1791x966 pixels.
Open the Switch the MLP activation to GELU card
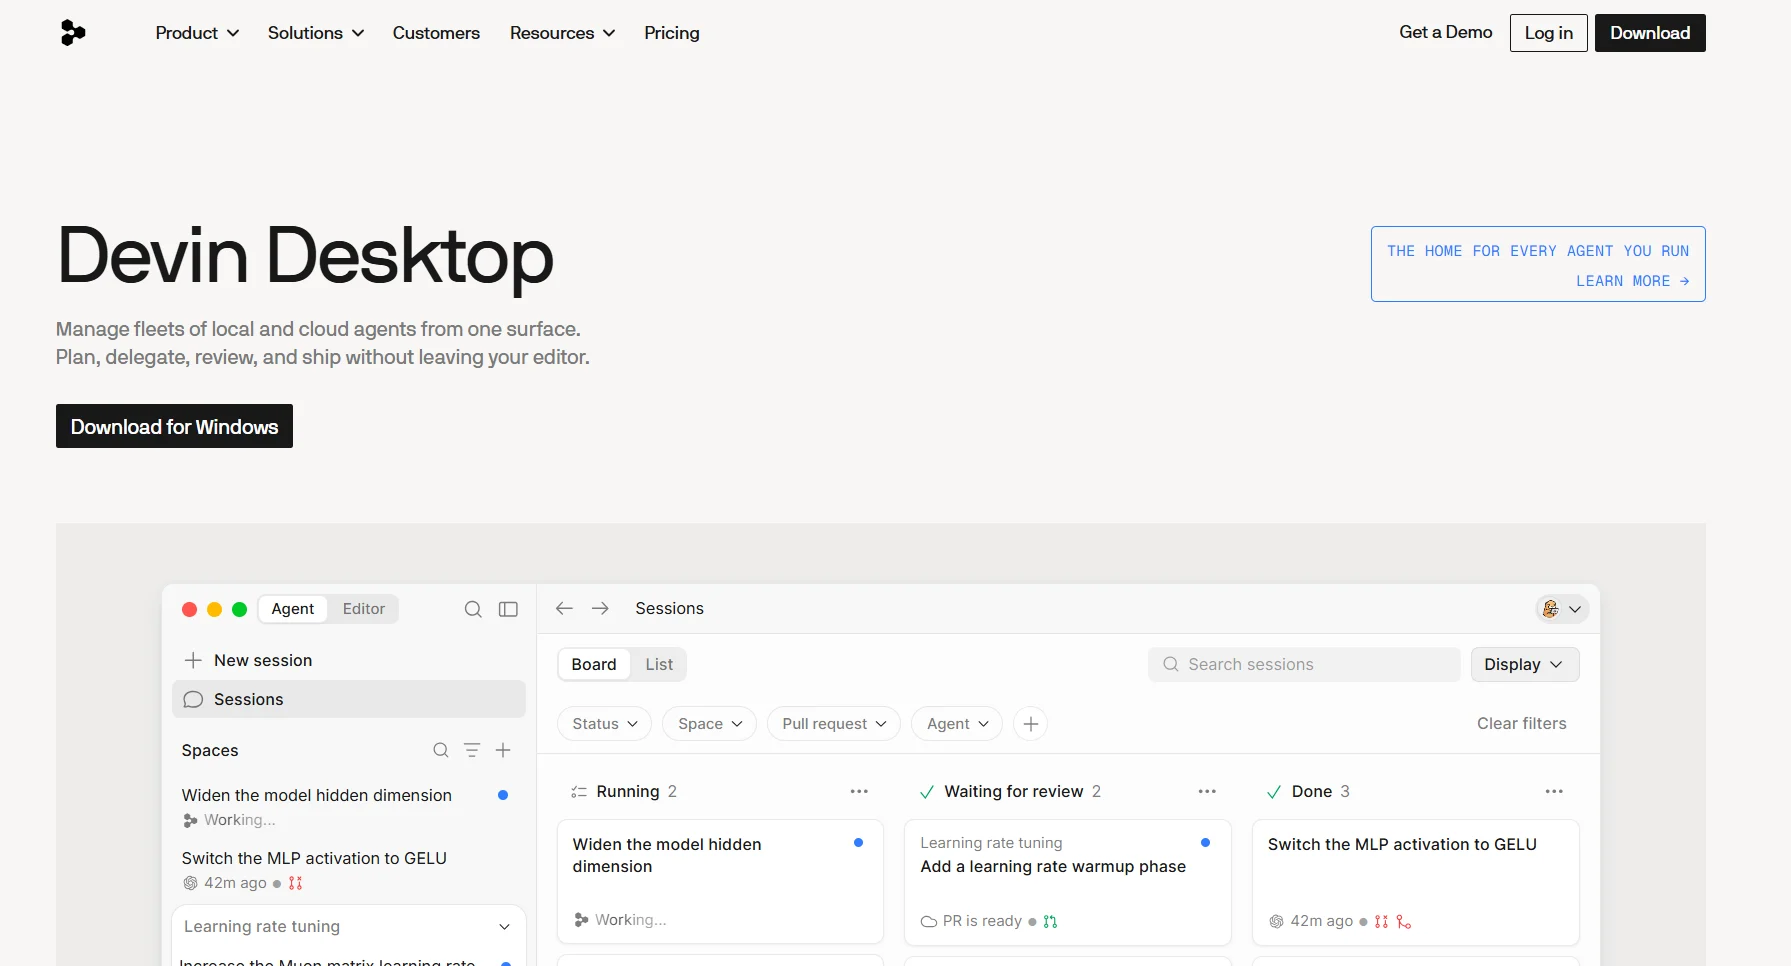[x=1416, y=882]
